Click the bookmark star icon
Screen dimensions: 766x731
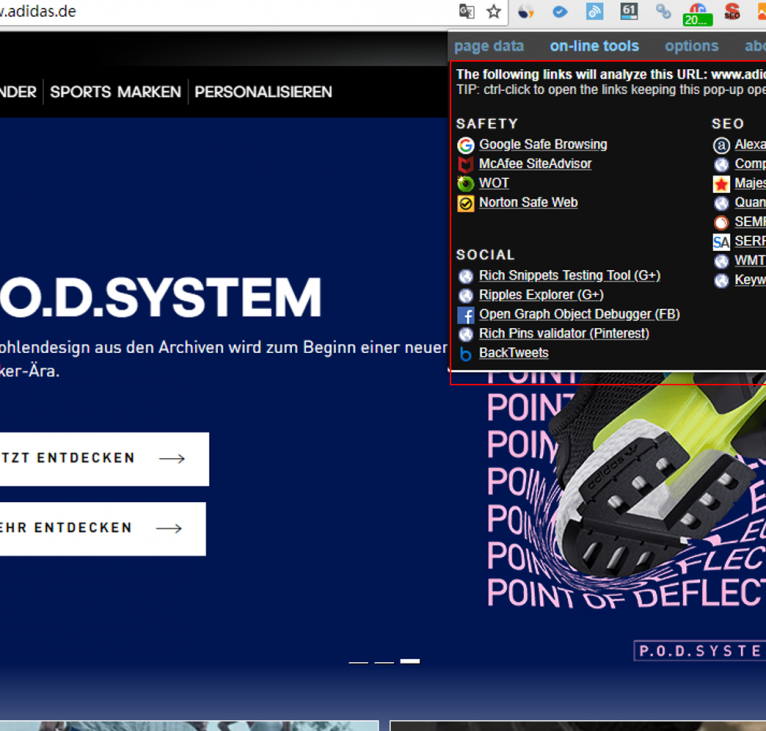click(493, 12)
